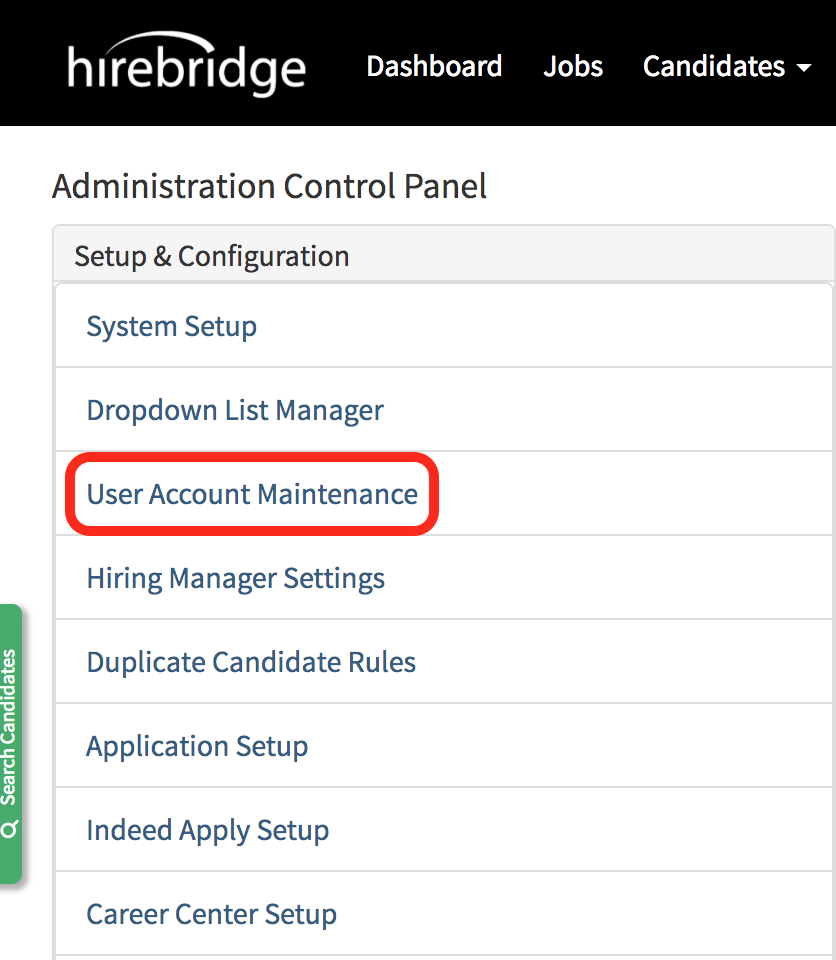Click the hirebridge logo
Viewport: 836px width, 960px height.
coord(187,66)
